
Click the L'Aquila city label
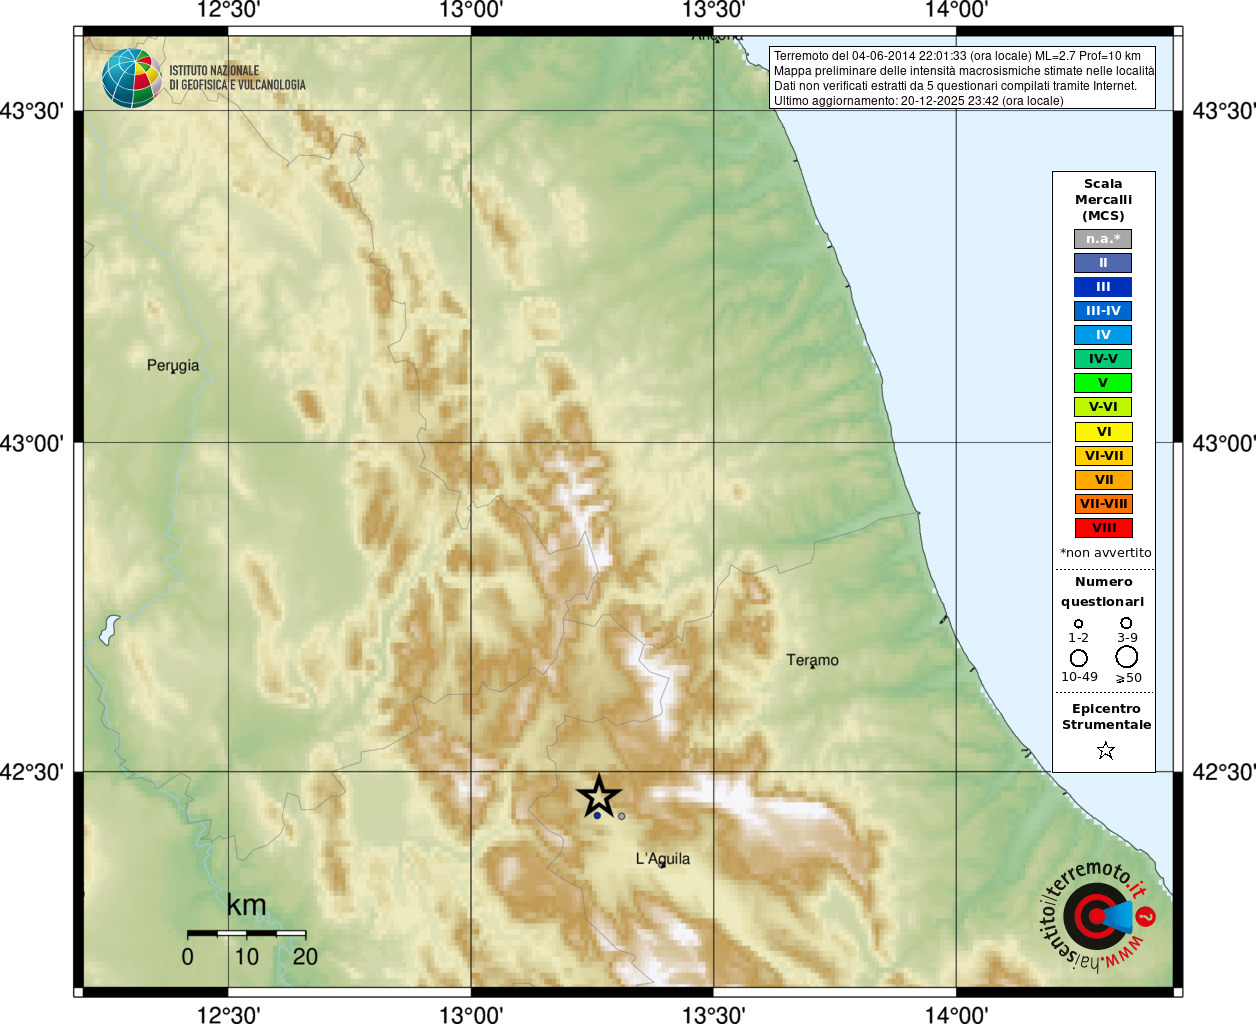point(663,859)
